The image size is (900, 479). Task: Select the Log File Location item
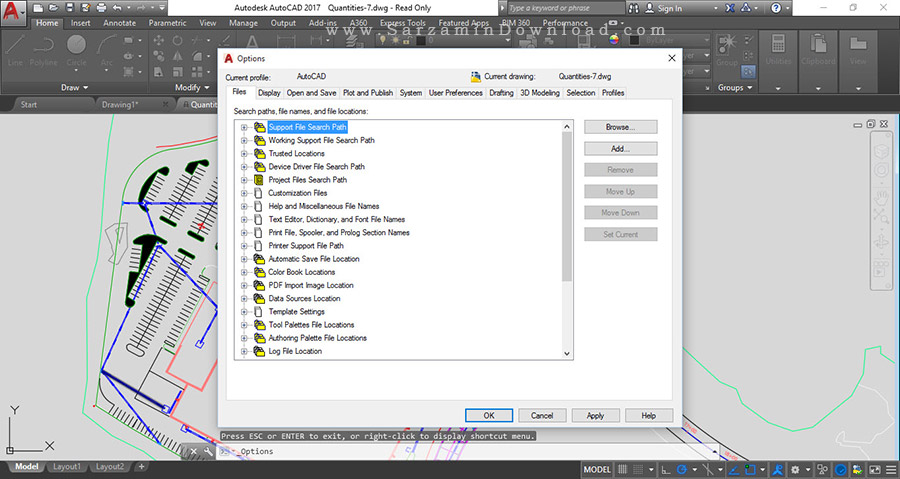[295, 351]
